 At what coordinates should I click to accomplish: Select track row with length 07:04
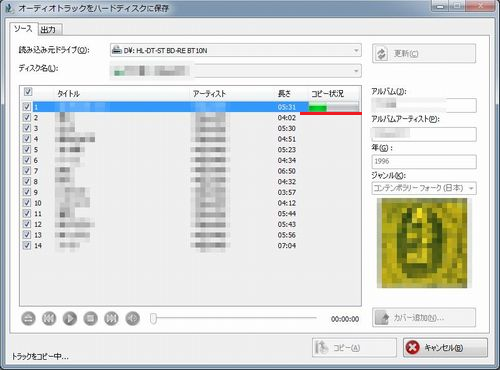[191, 246]
